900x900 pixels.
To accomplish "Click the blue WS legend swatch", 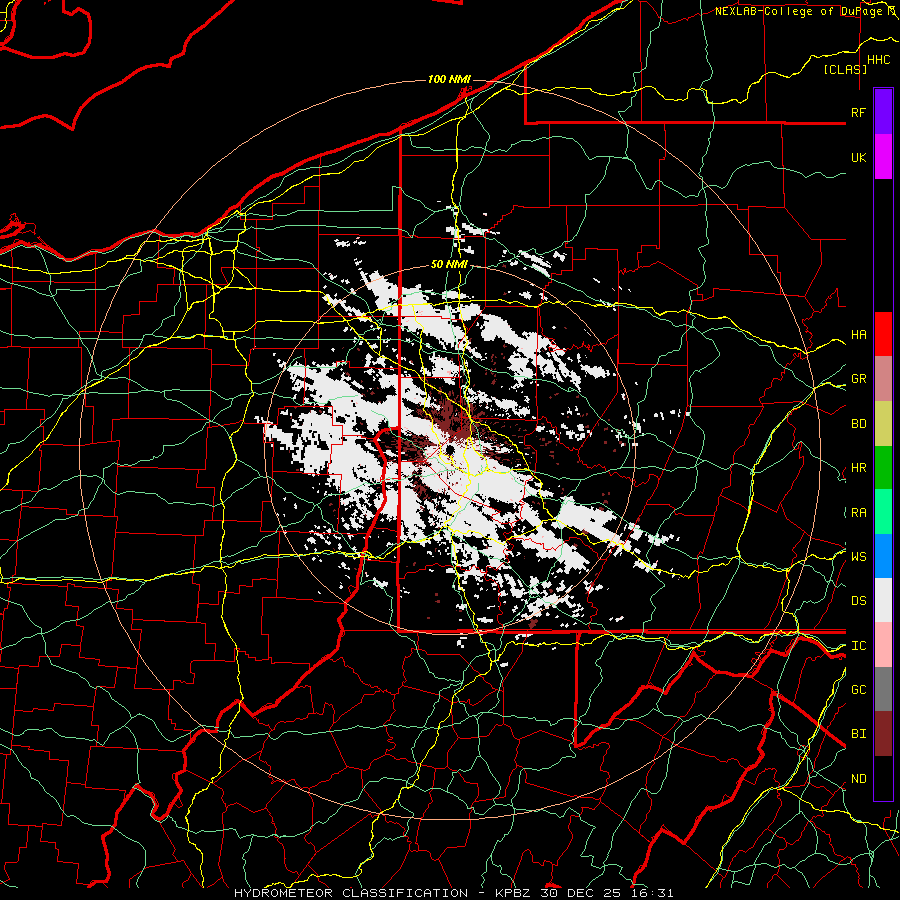I will pyautogui.click(x=883, y=556).
